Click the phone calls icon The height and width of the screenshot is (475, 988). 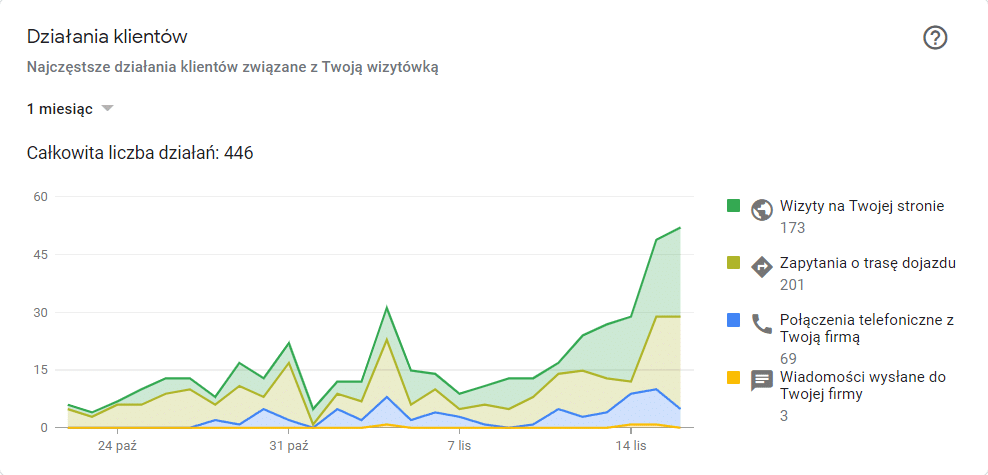tap(762, 323)
